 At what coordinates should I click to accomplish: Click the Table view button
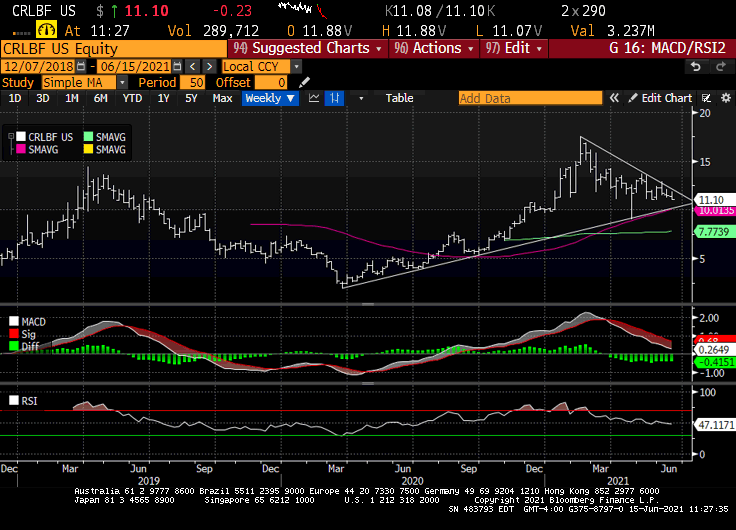(399, 98)
